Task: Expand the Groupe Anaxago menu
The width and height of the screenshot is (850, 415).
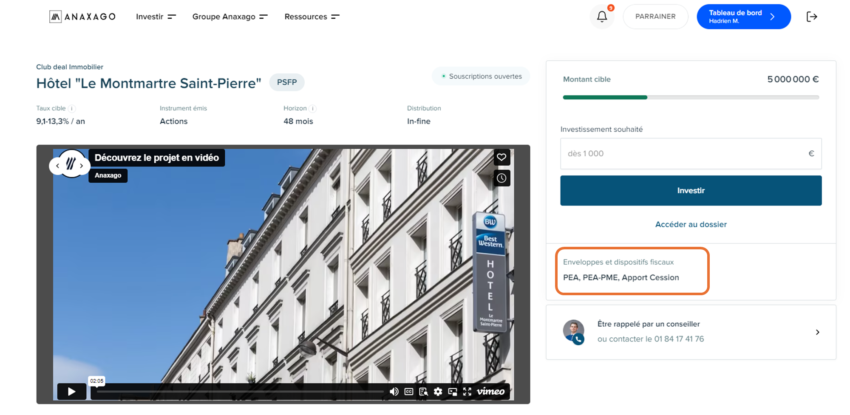Action: coord(230,17)
